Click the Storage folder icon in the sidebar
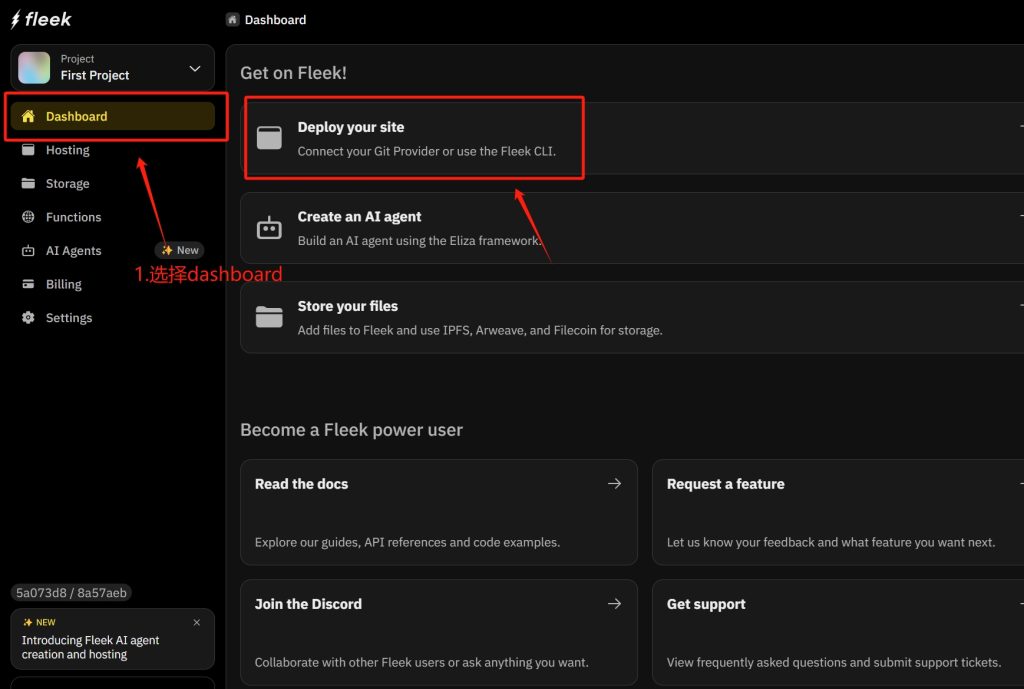Image resolution: width=1024 pixels, height=689 pixels. coord(28,184)
